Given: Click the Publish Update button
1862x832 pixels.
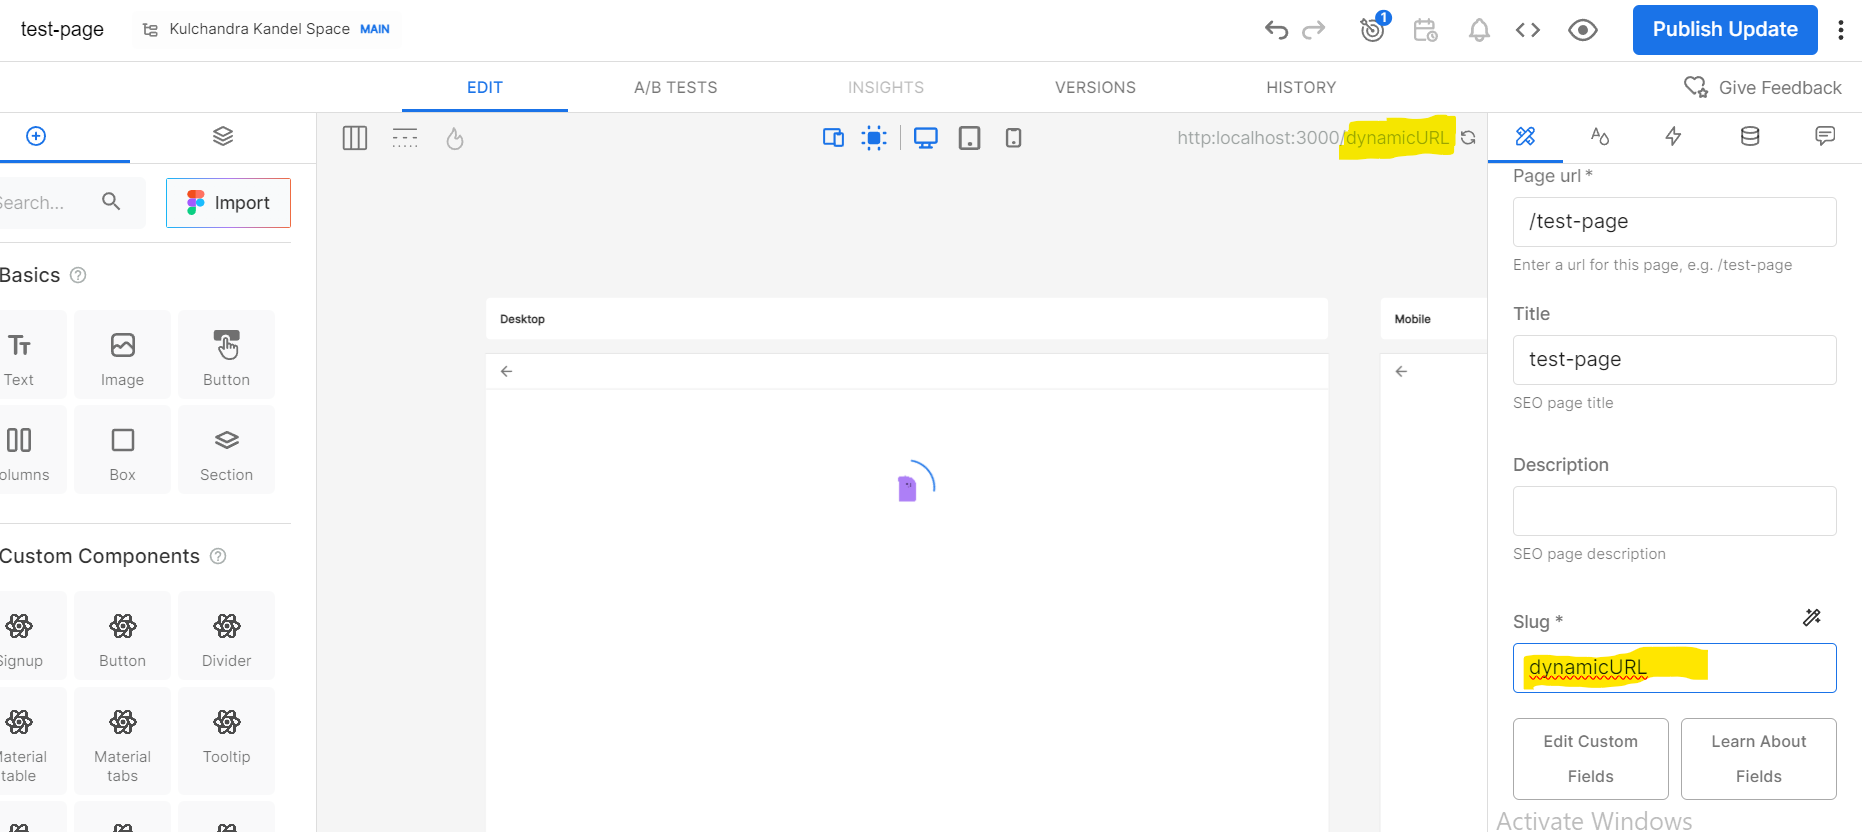Looking at the screenshot, I should click(x=1724, y=30).
